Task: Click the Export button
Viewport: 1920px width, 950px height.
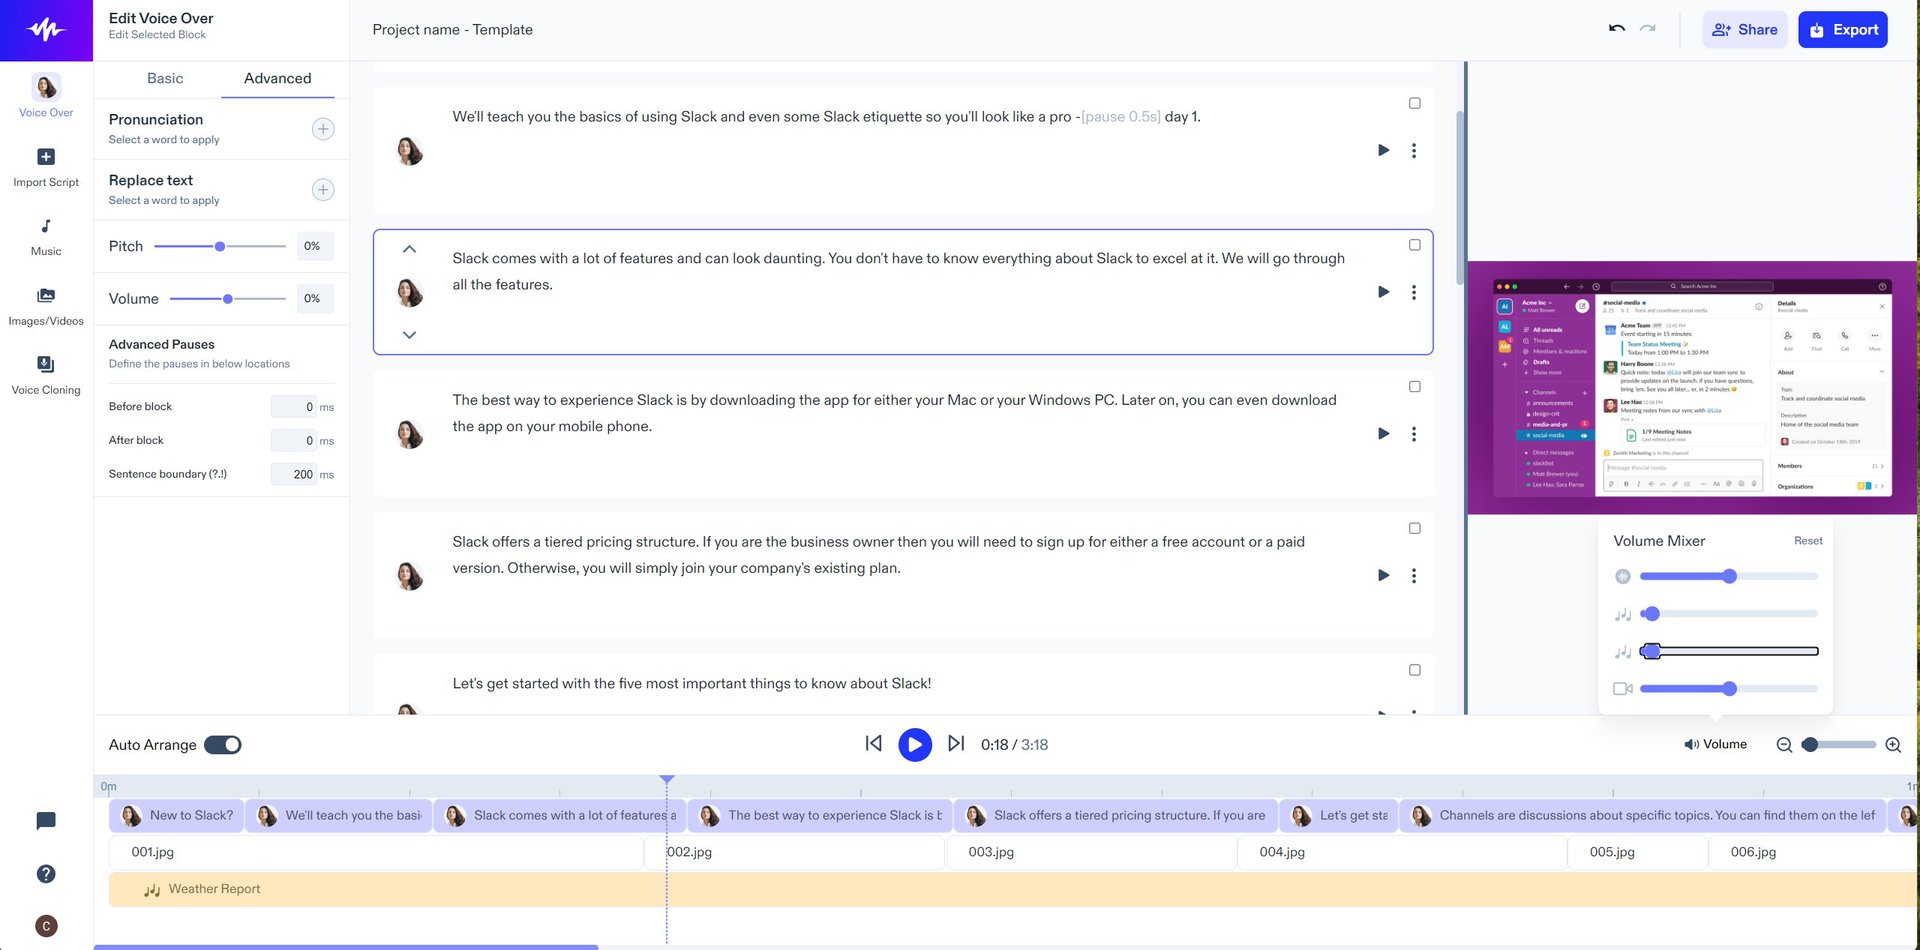Action: click(1843, 30)
